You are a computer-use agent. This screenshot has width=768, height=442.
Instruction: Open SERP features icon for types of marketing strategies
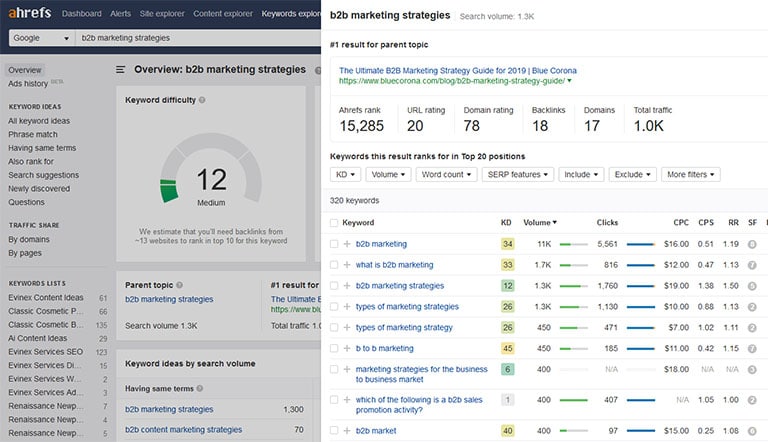(x=752, y=307)
